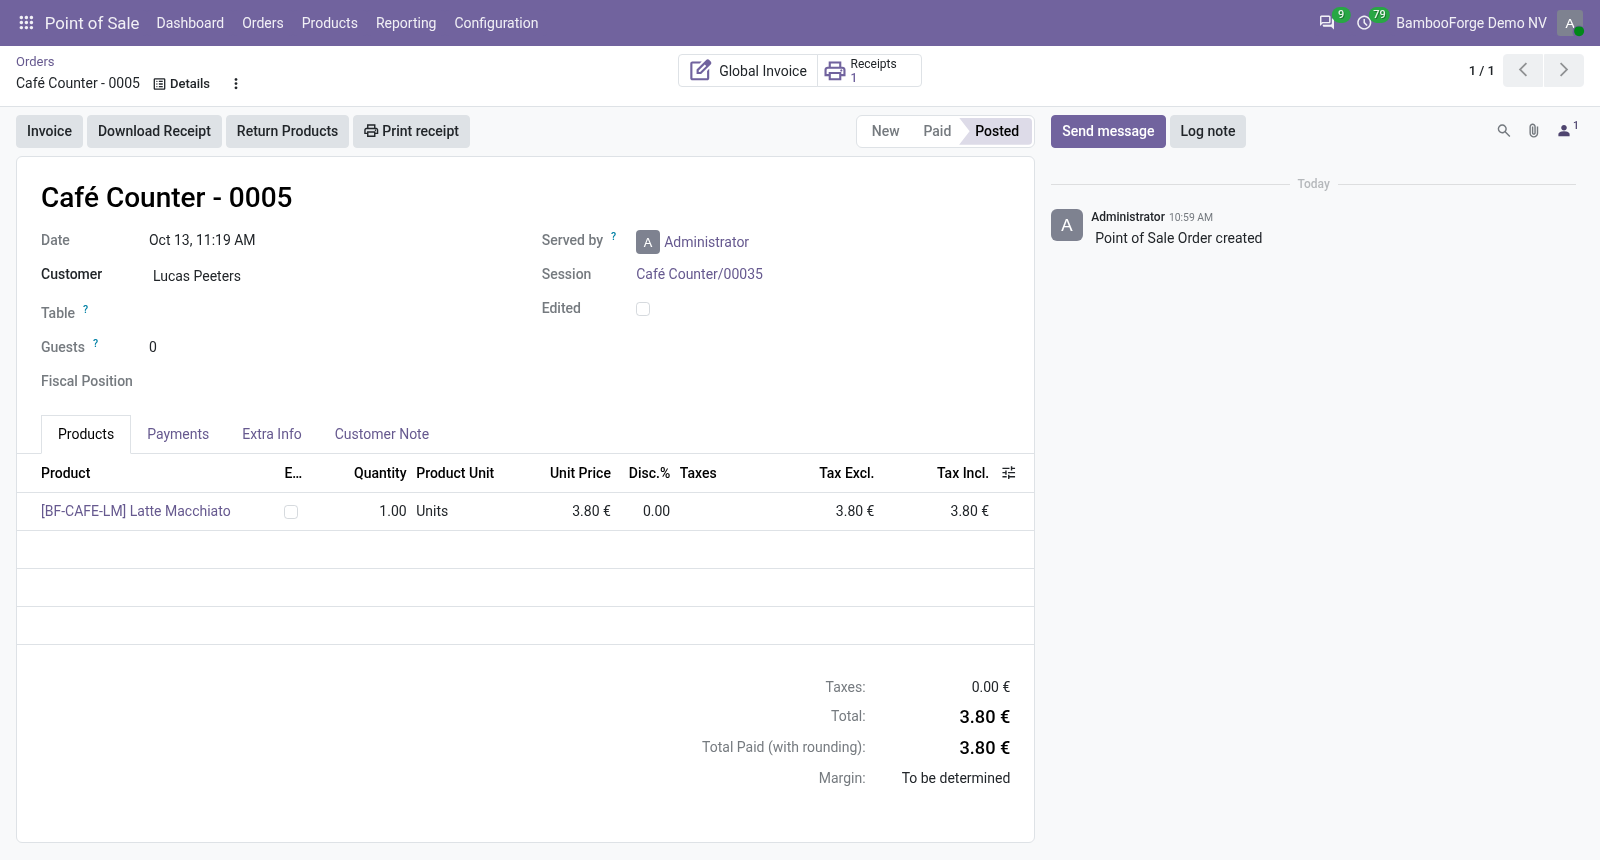Image resolution: width=1600 pixels, height=860 pixels.
Task: Show followers icon in chatter
Action: (1566, 130)
